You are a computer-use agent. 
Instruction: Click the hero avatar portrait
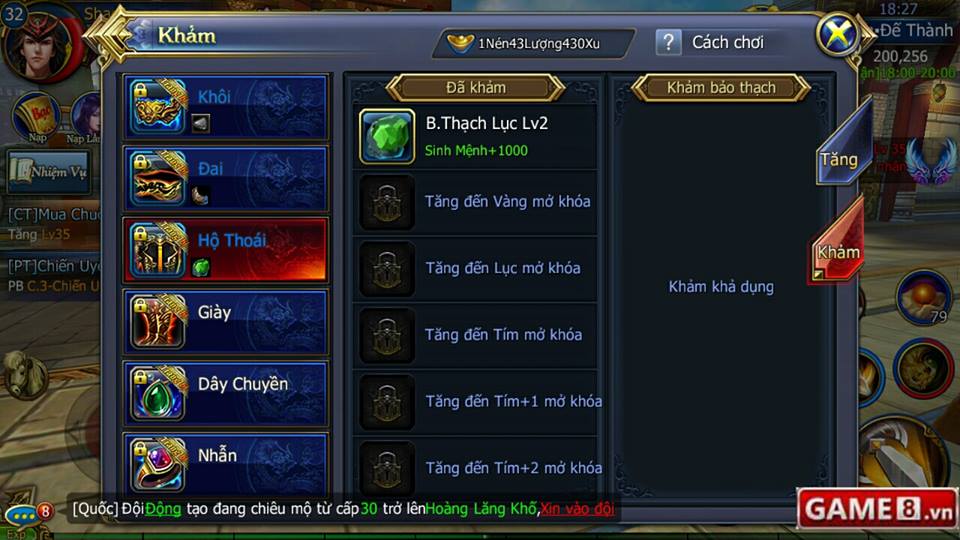[x=40, y=45]
